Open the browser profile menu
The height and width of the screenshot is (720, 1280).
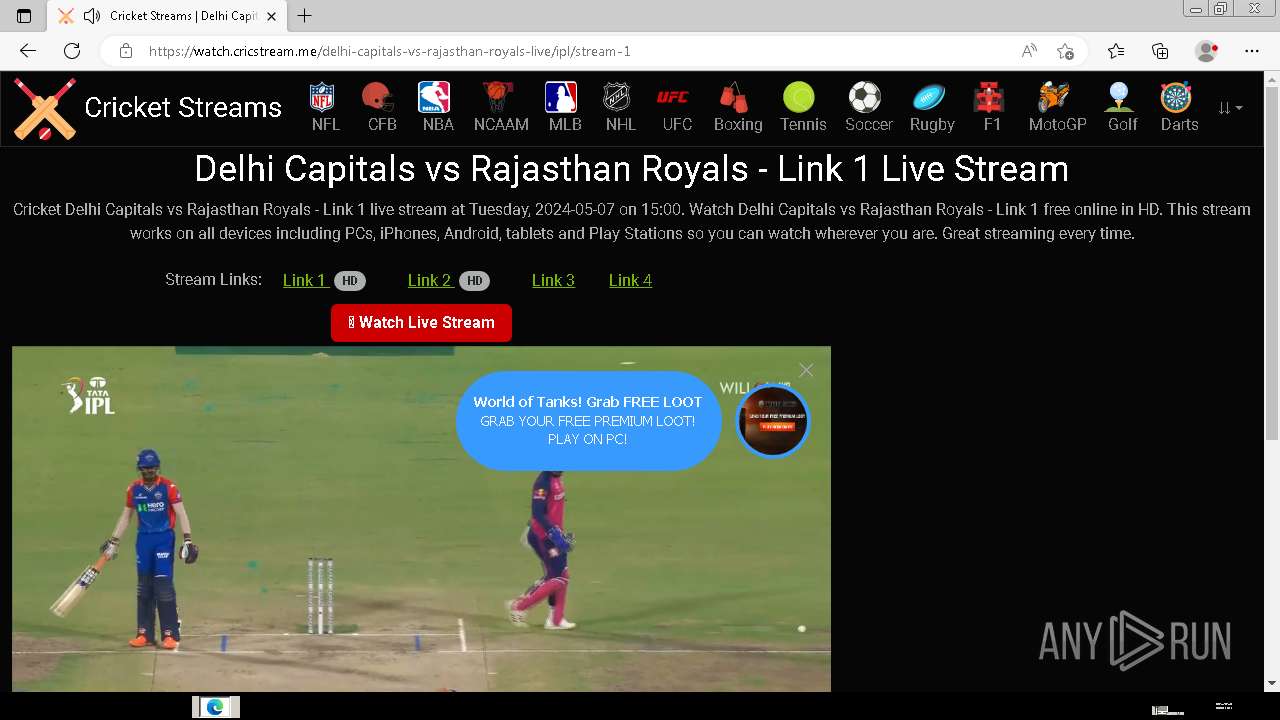pyautogui.click(x=1207, y=51)
